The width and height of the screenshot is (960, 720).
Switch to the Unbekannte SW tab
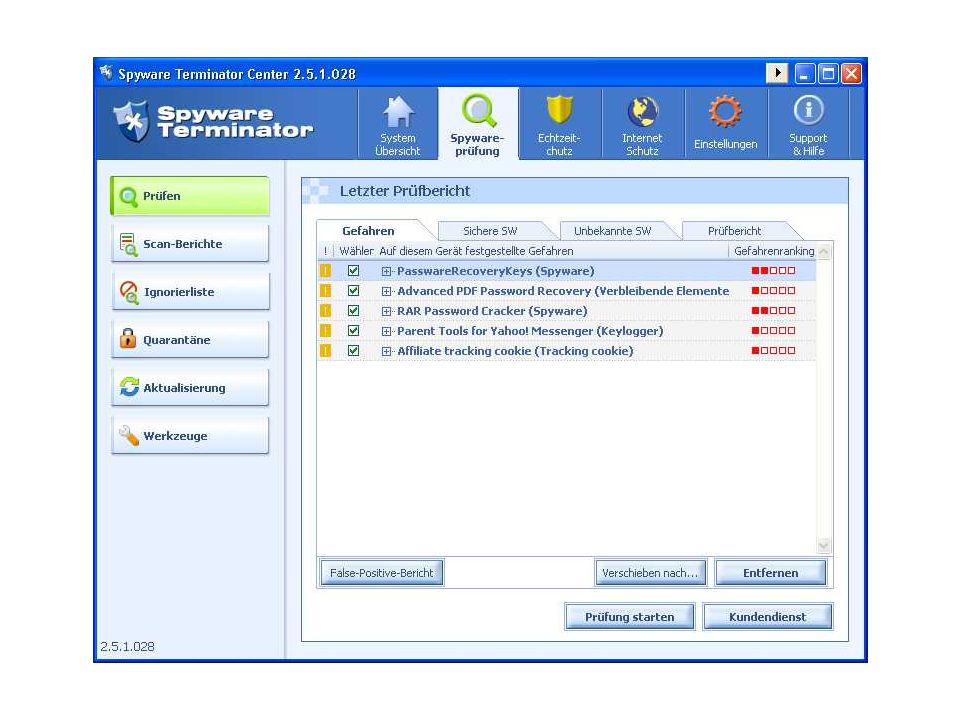click(613, 231)
